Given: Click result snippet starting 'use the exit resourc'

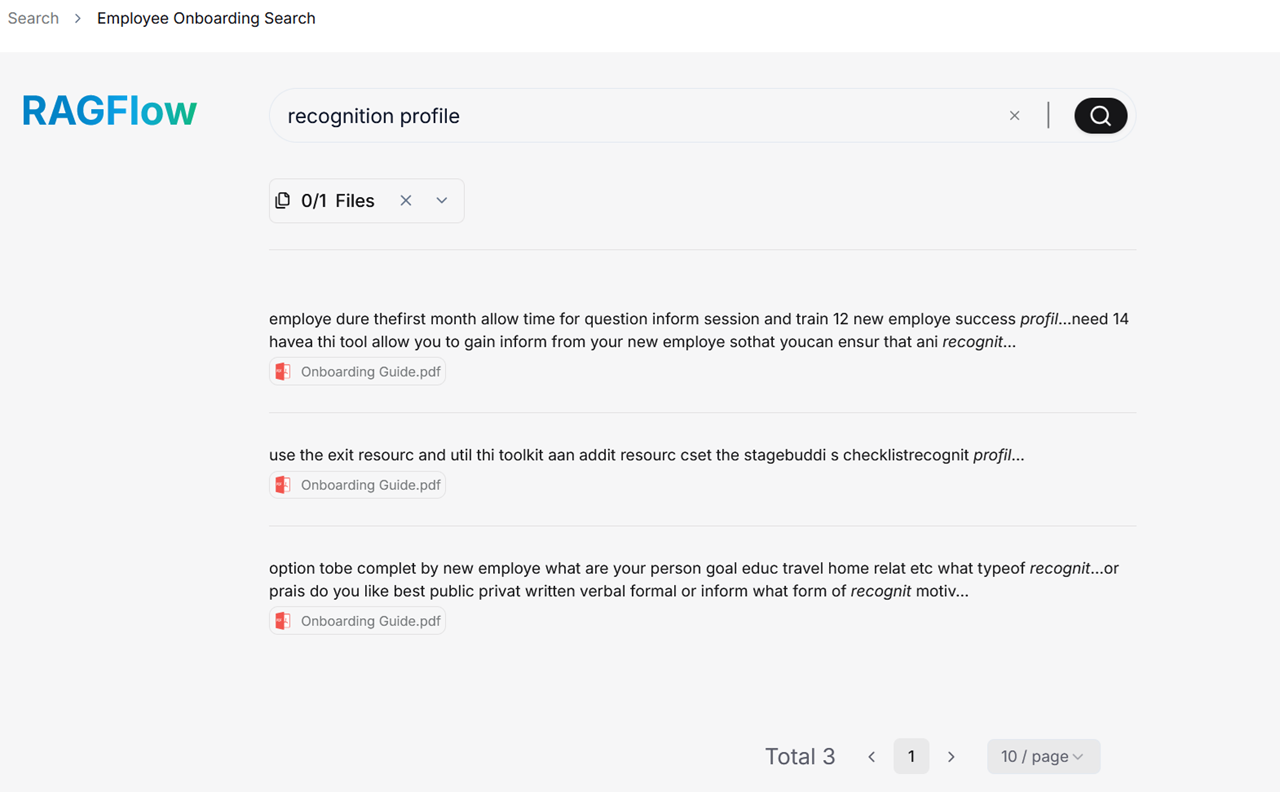Looking at the screenshot, I should (647, 455).
